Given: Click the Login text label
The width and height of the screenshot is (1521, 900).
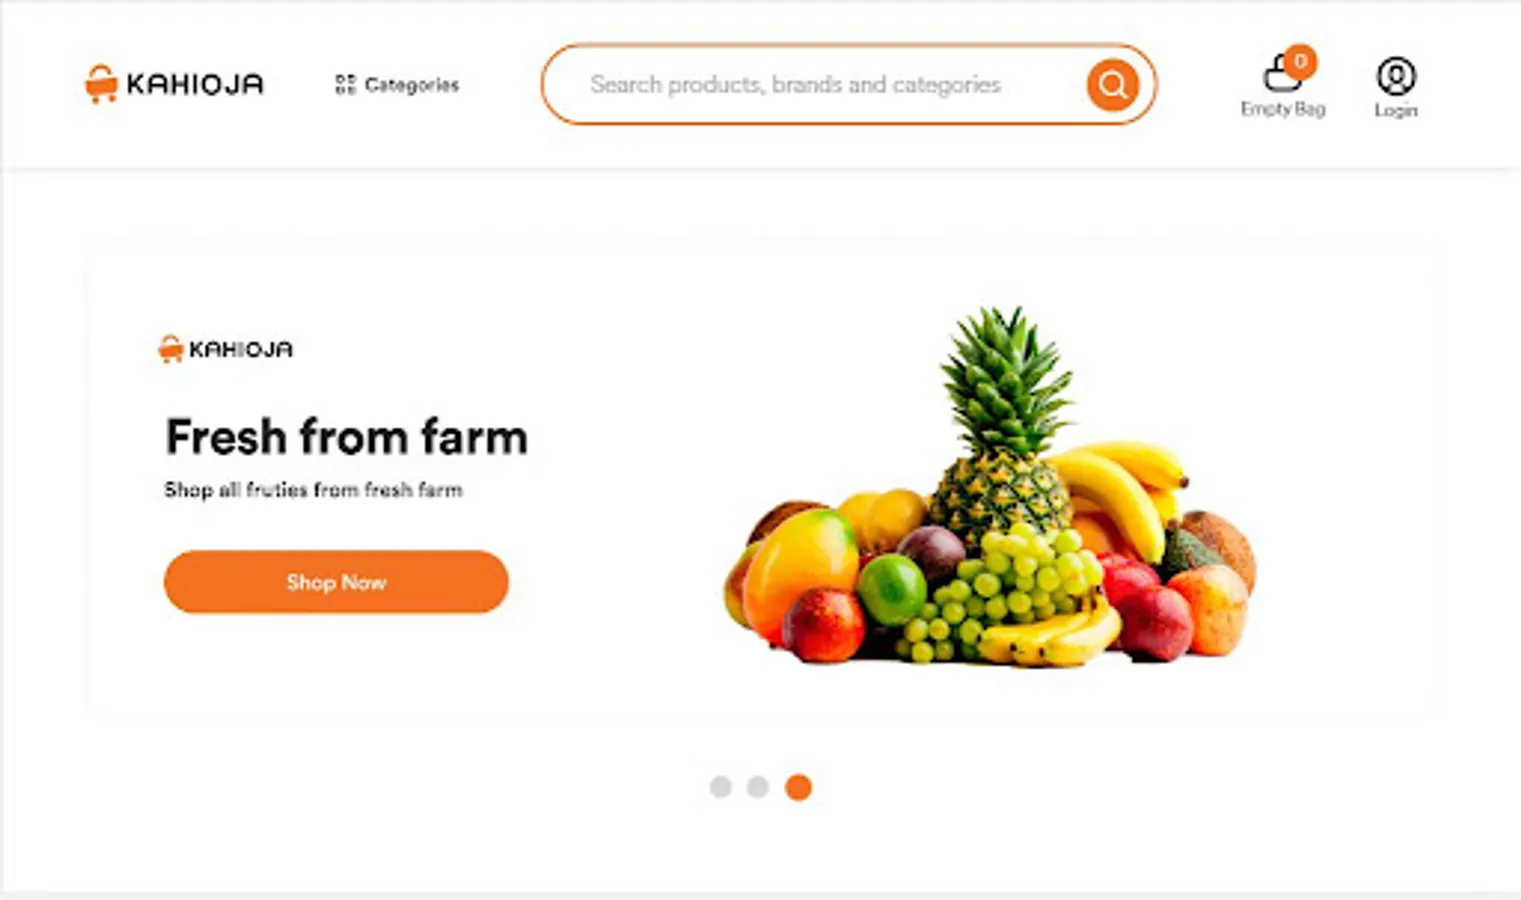Looking at the screenshot, I should (x=1396, y=110).
